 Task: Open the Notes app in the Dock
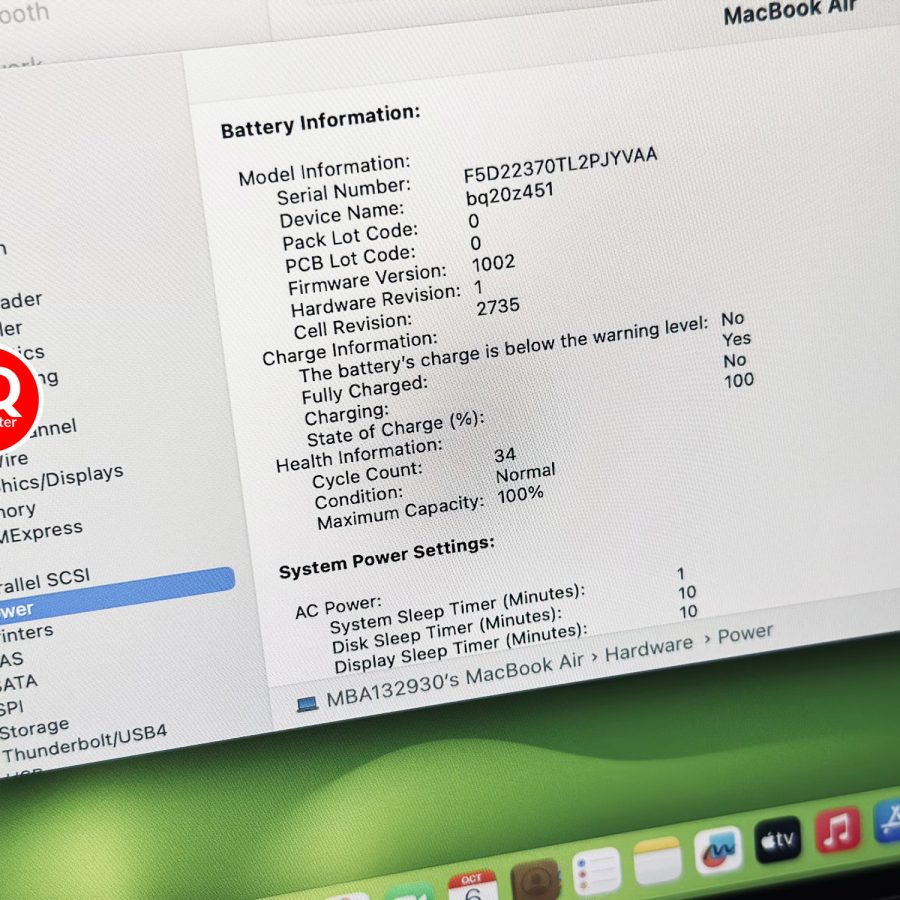point(658,861)
